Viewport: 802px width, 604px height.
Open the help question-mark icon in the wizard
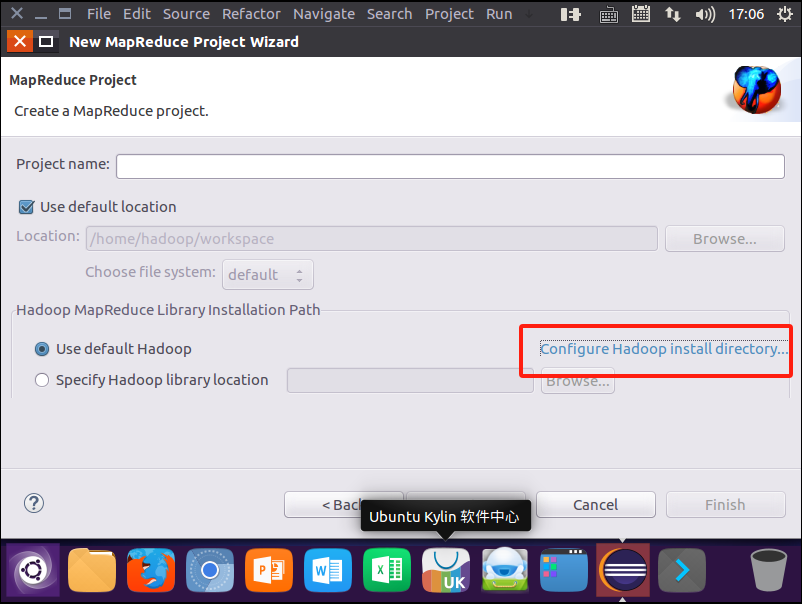tap(33, 503)
